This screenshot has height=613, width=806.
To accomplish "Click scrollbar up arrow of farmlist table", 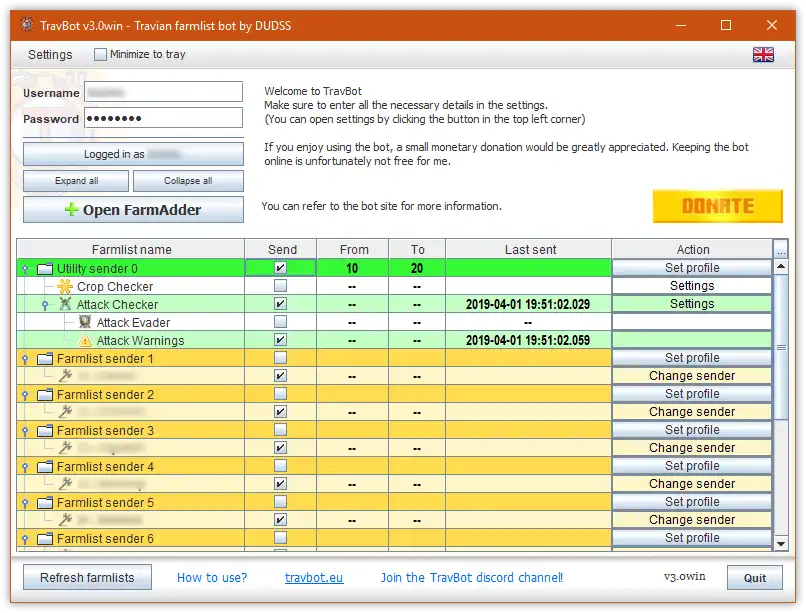I will click(781, 266).
